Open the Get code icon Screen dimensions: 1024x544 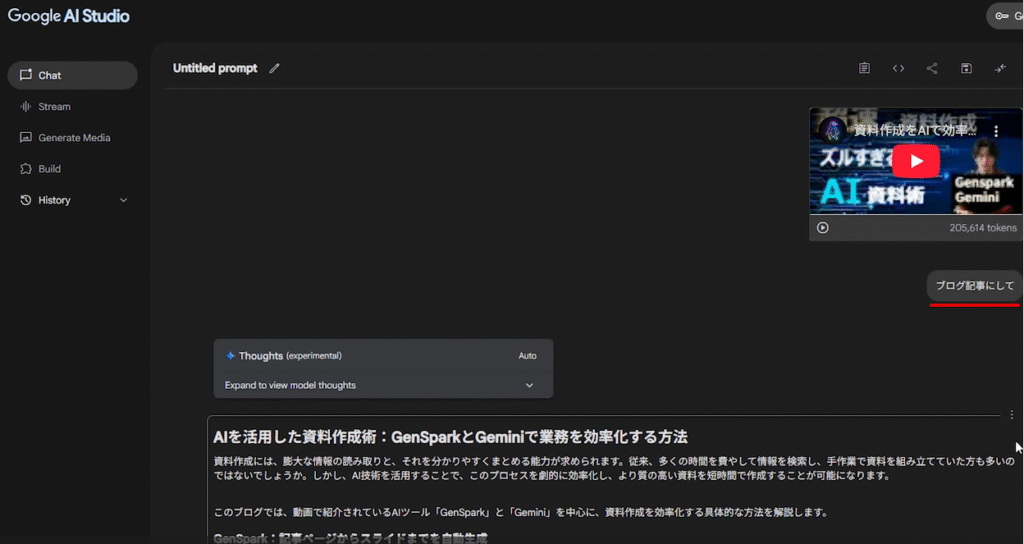pos(898,68)
